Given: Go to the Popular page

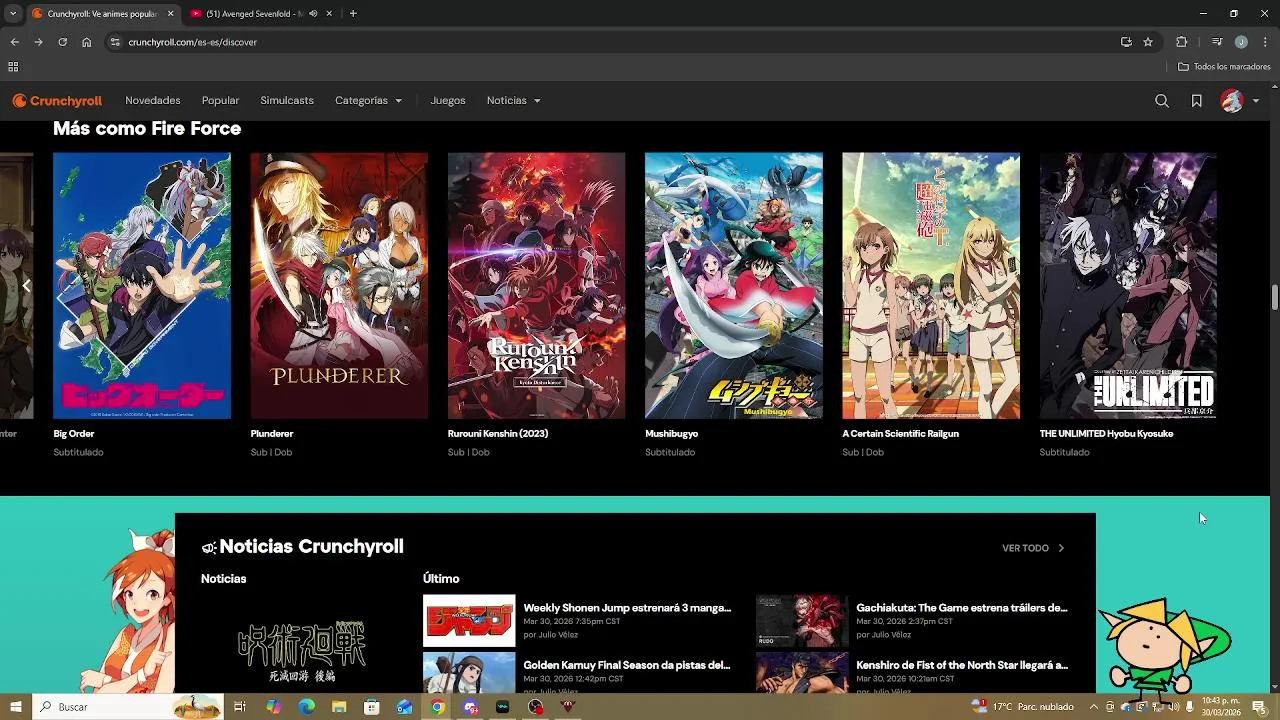Looking at the screenshot, I should click(220, 101).
